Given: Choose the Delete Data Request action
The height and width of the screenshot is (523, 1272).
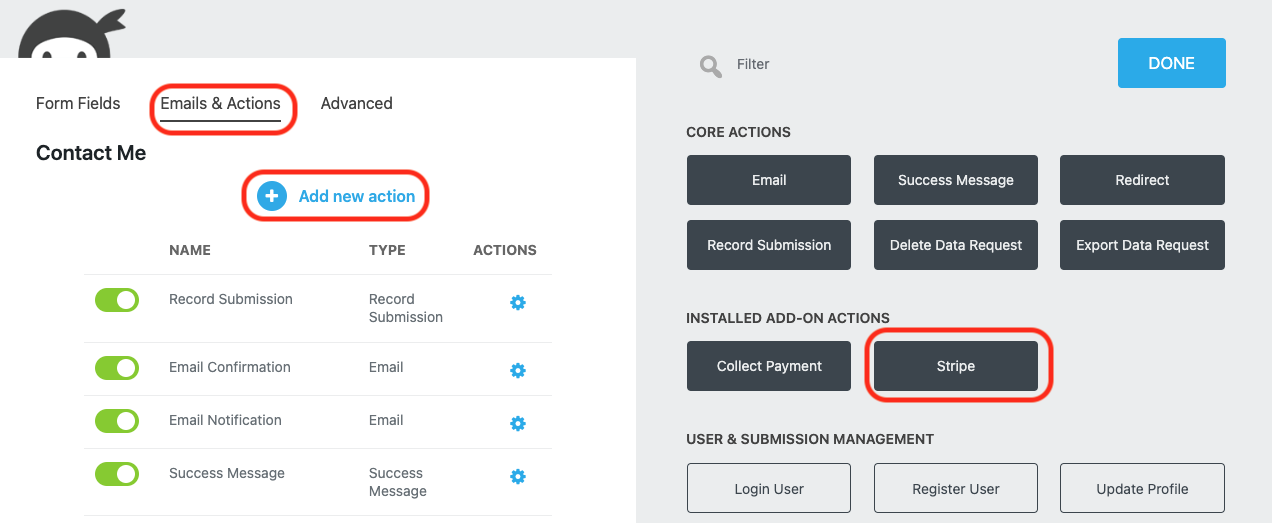Looking at the screenshot, I should click(956, 245).
